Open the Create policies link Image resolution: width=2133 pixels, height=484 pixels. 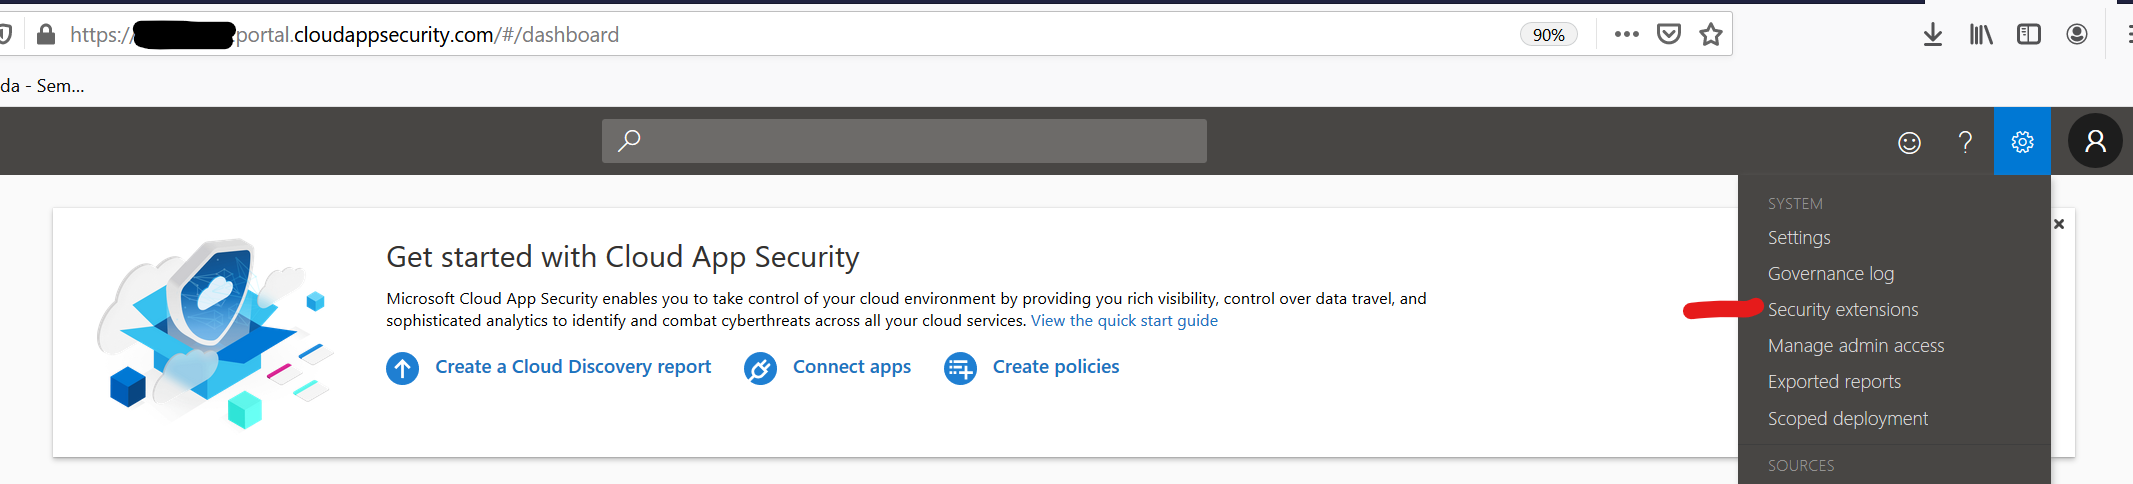pyautogui.click(x=1056, y=367)
